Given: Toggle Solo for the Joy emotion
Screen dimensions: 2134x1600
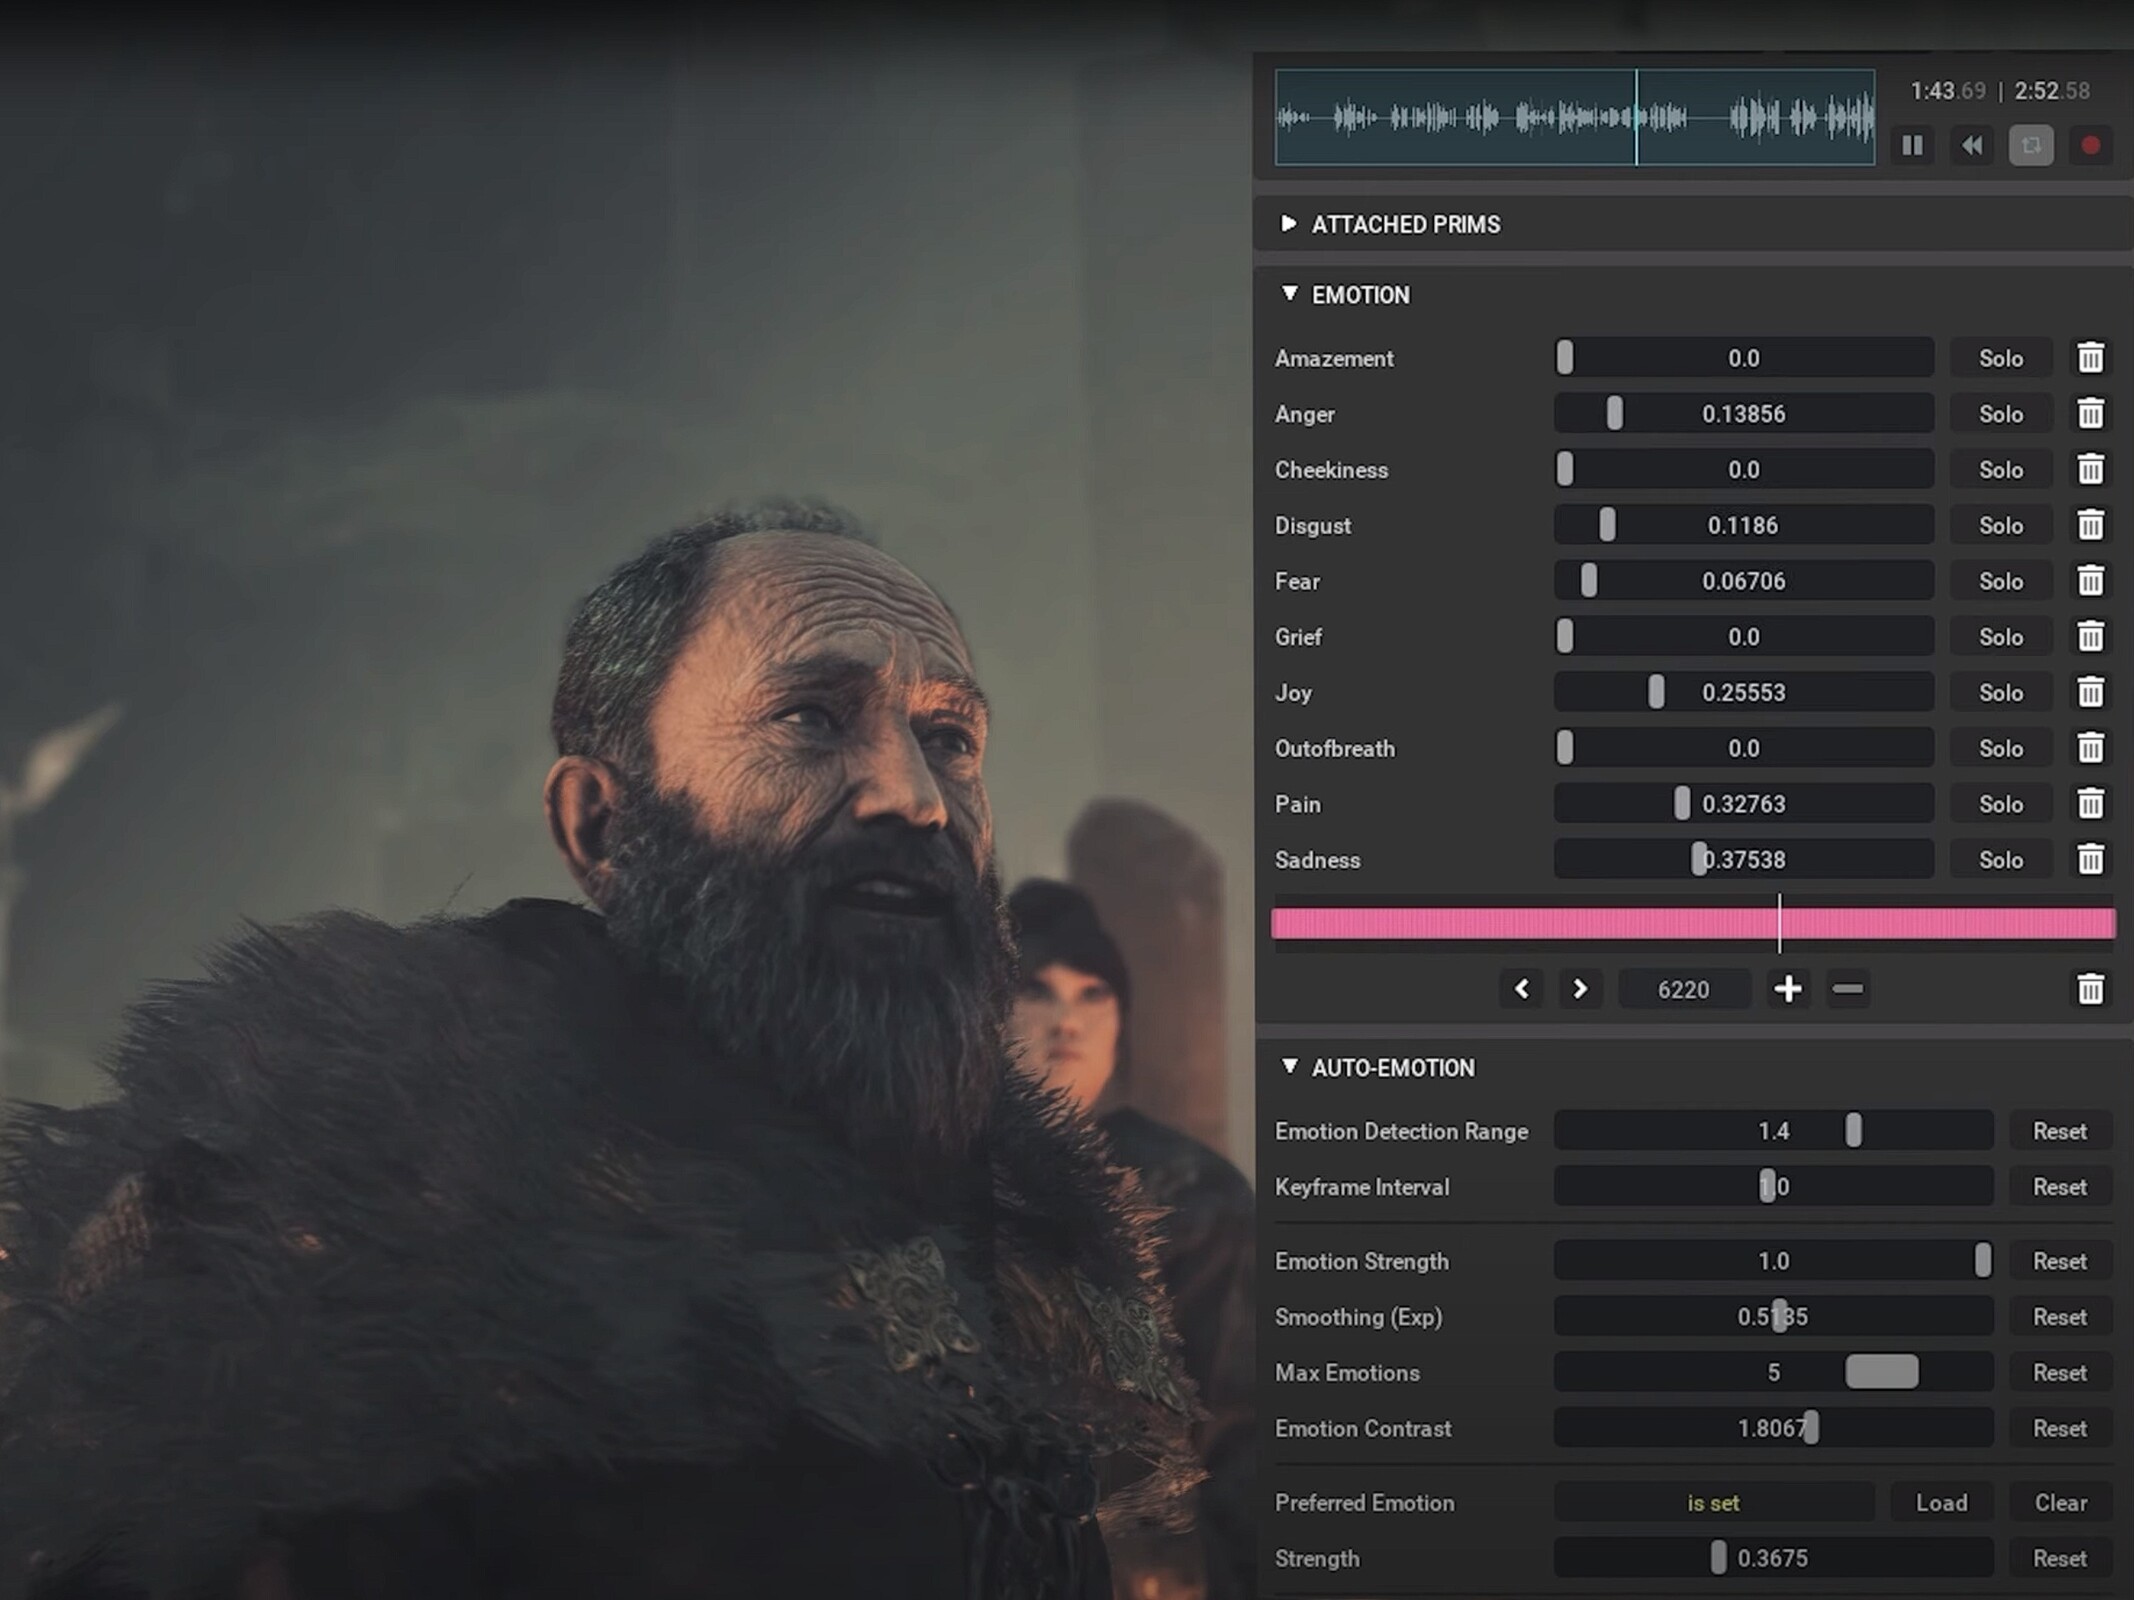Looking at the screenshot, I should point(2000,693).
